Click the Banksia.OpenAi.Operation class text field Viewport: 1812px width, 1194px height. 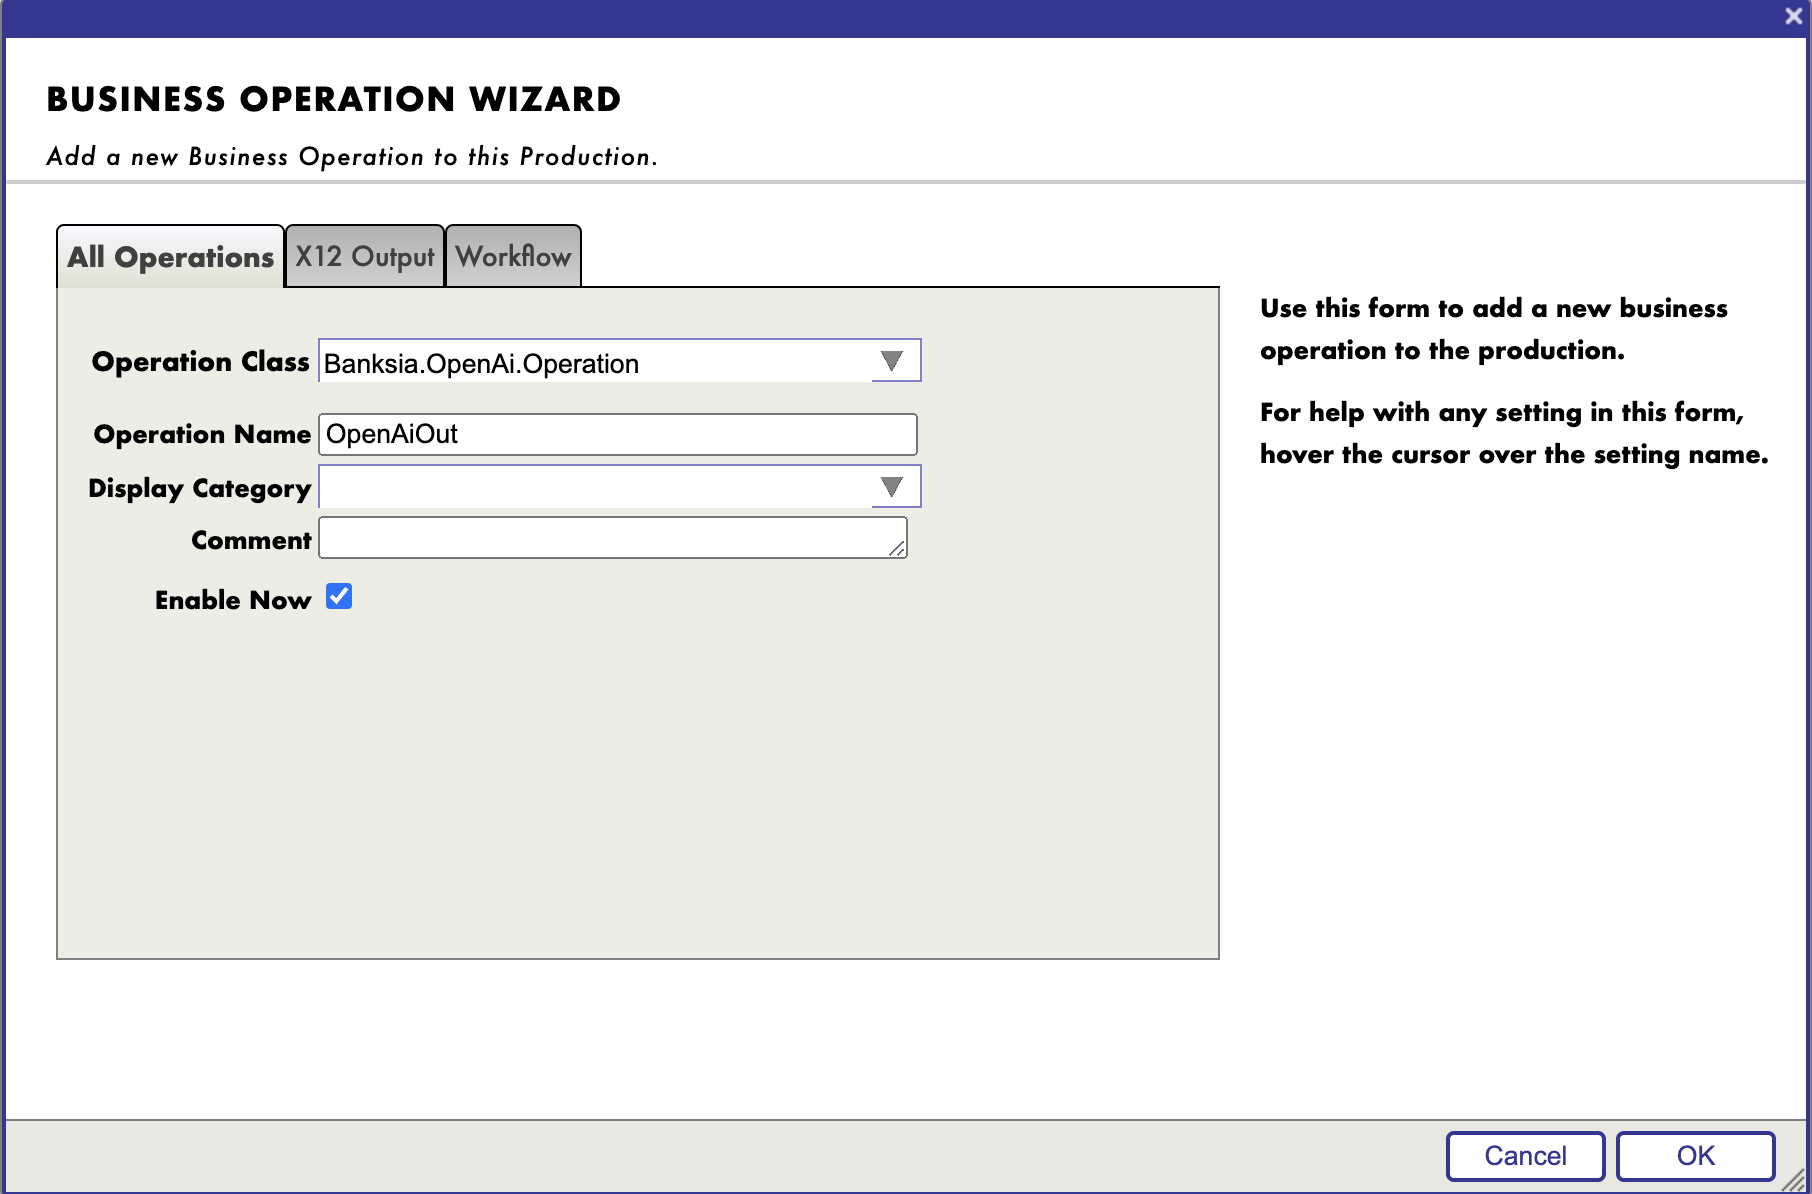595,363
